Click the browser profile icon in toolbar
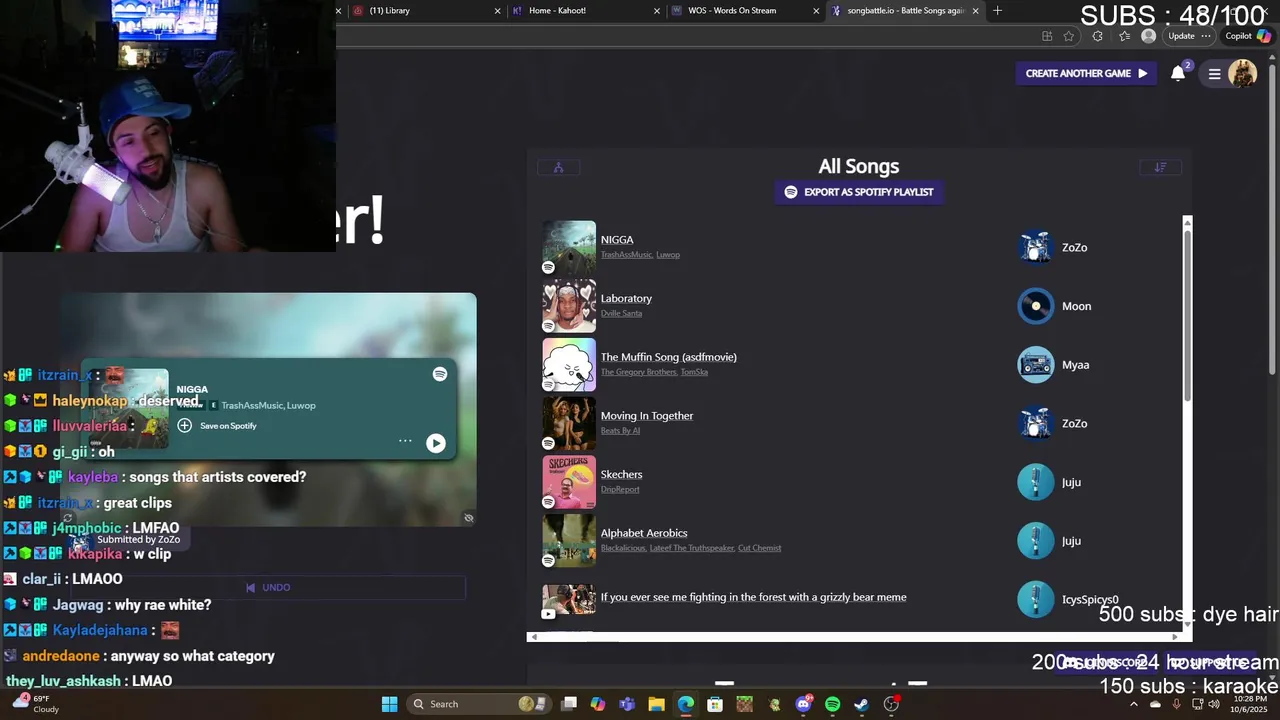Viewport: 1280px width, 720px height. 1148,36
